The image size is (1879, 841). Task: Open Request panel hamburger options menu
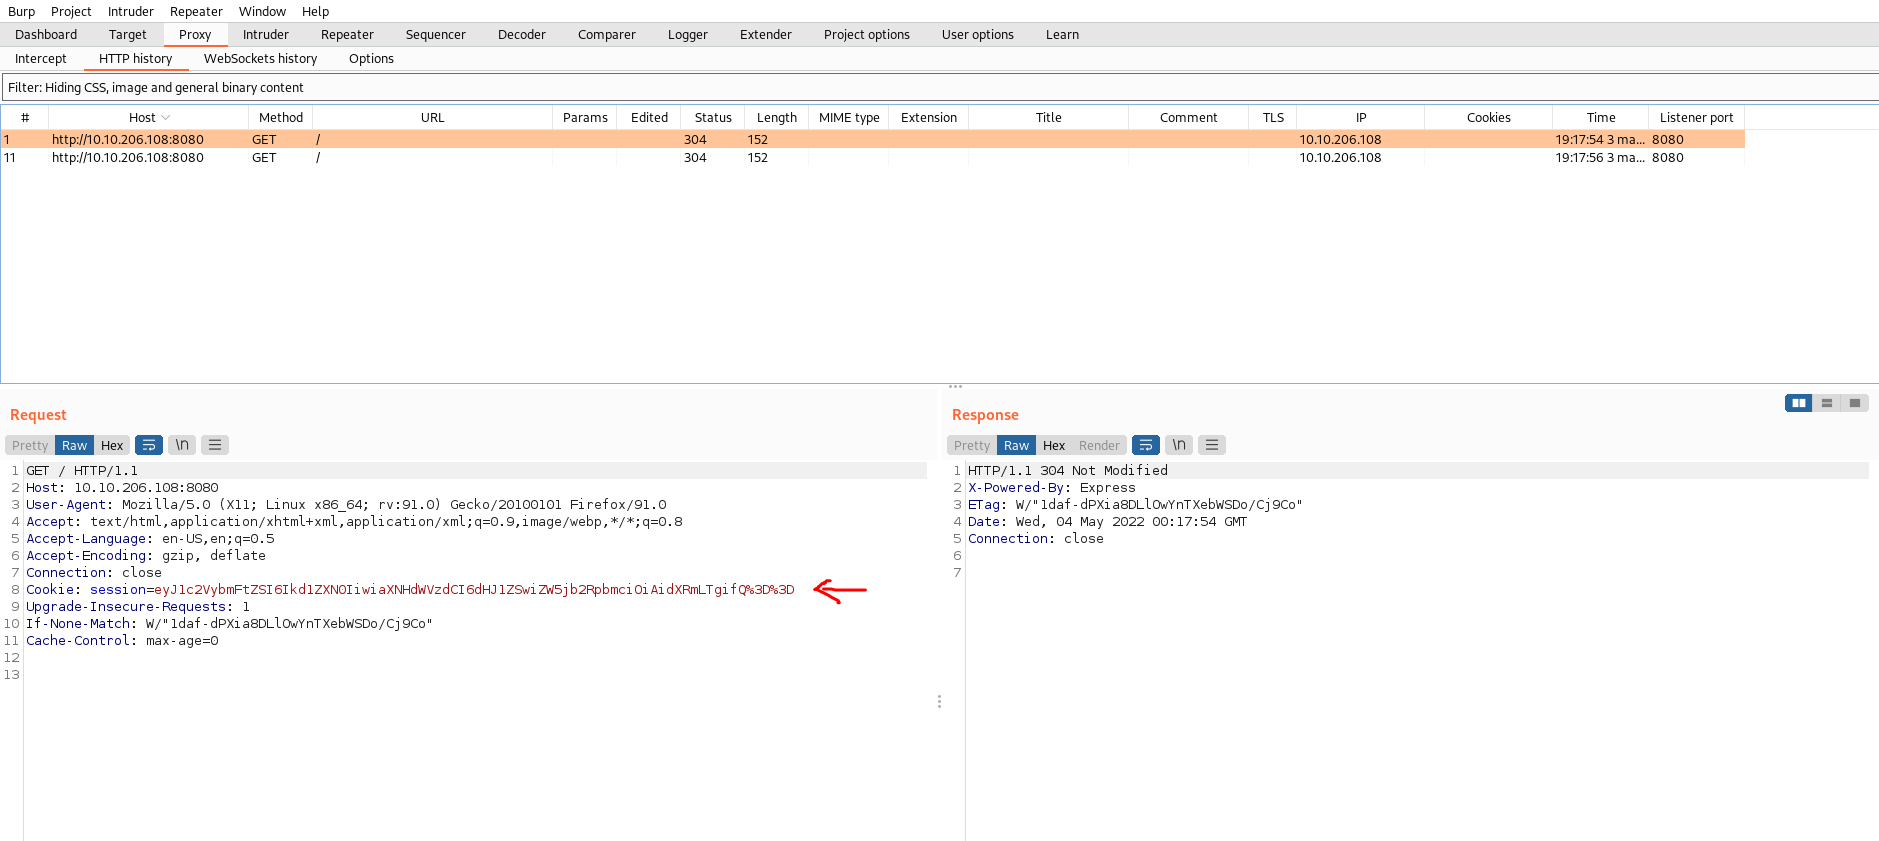coord(215,445)
